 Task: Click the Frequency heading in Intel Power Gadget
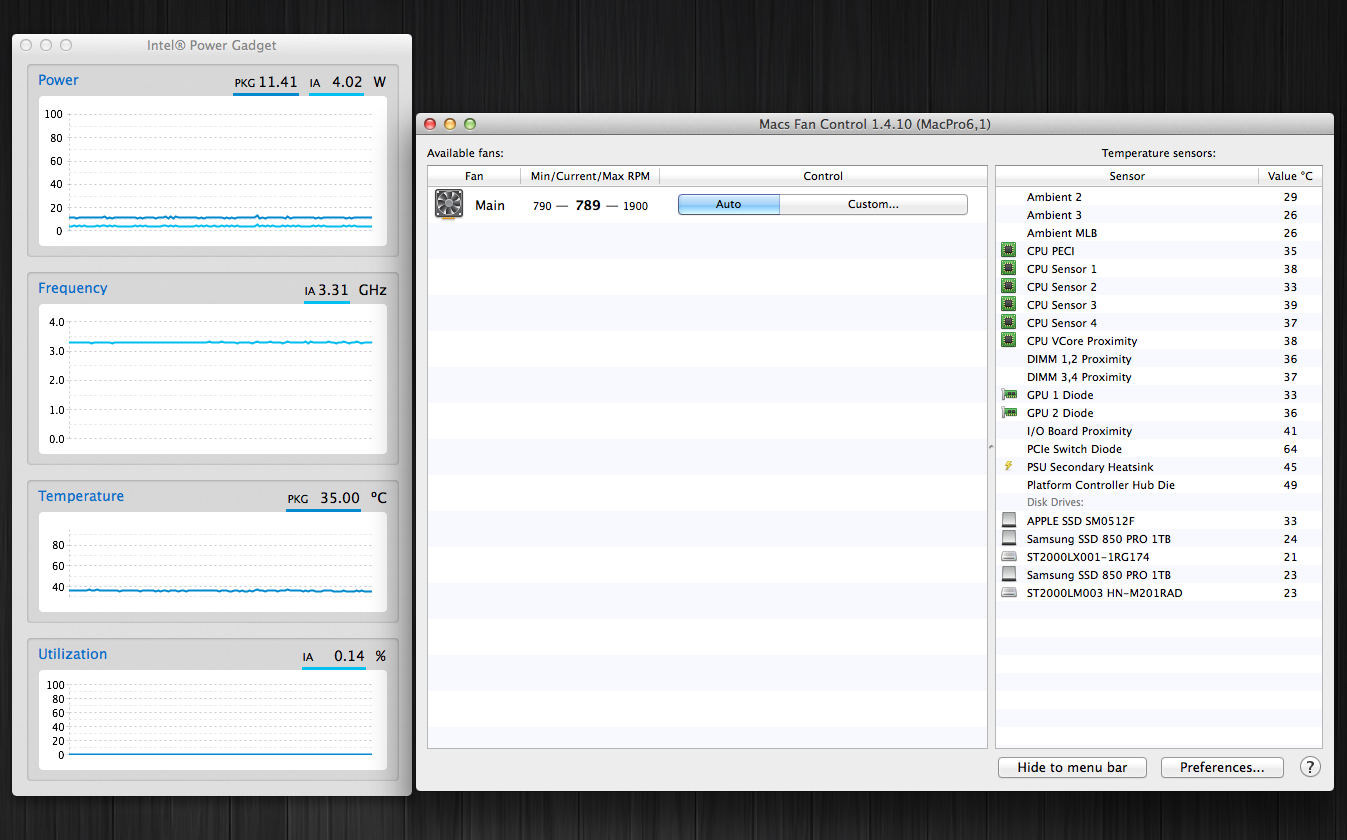[73, 288]
